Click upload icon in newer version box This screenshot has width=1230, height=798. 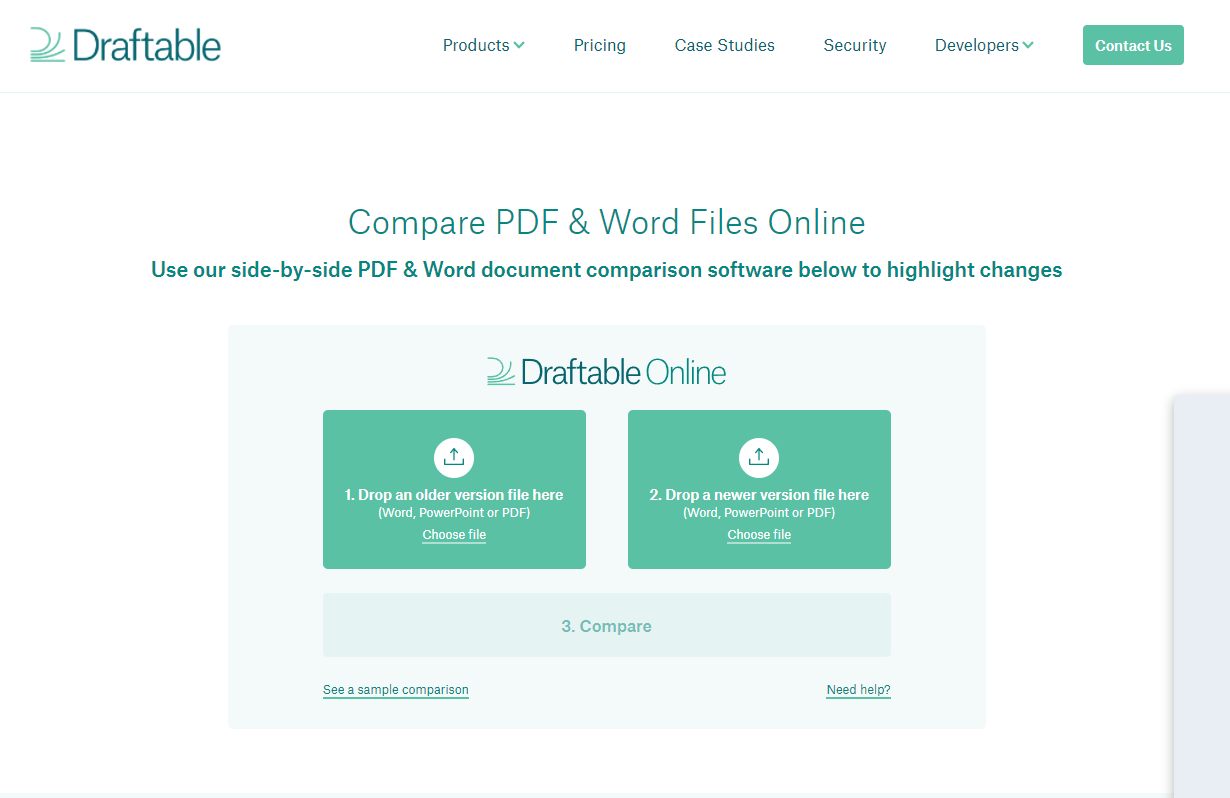(759, 457)
